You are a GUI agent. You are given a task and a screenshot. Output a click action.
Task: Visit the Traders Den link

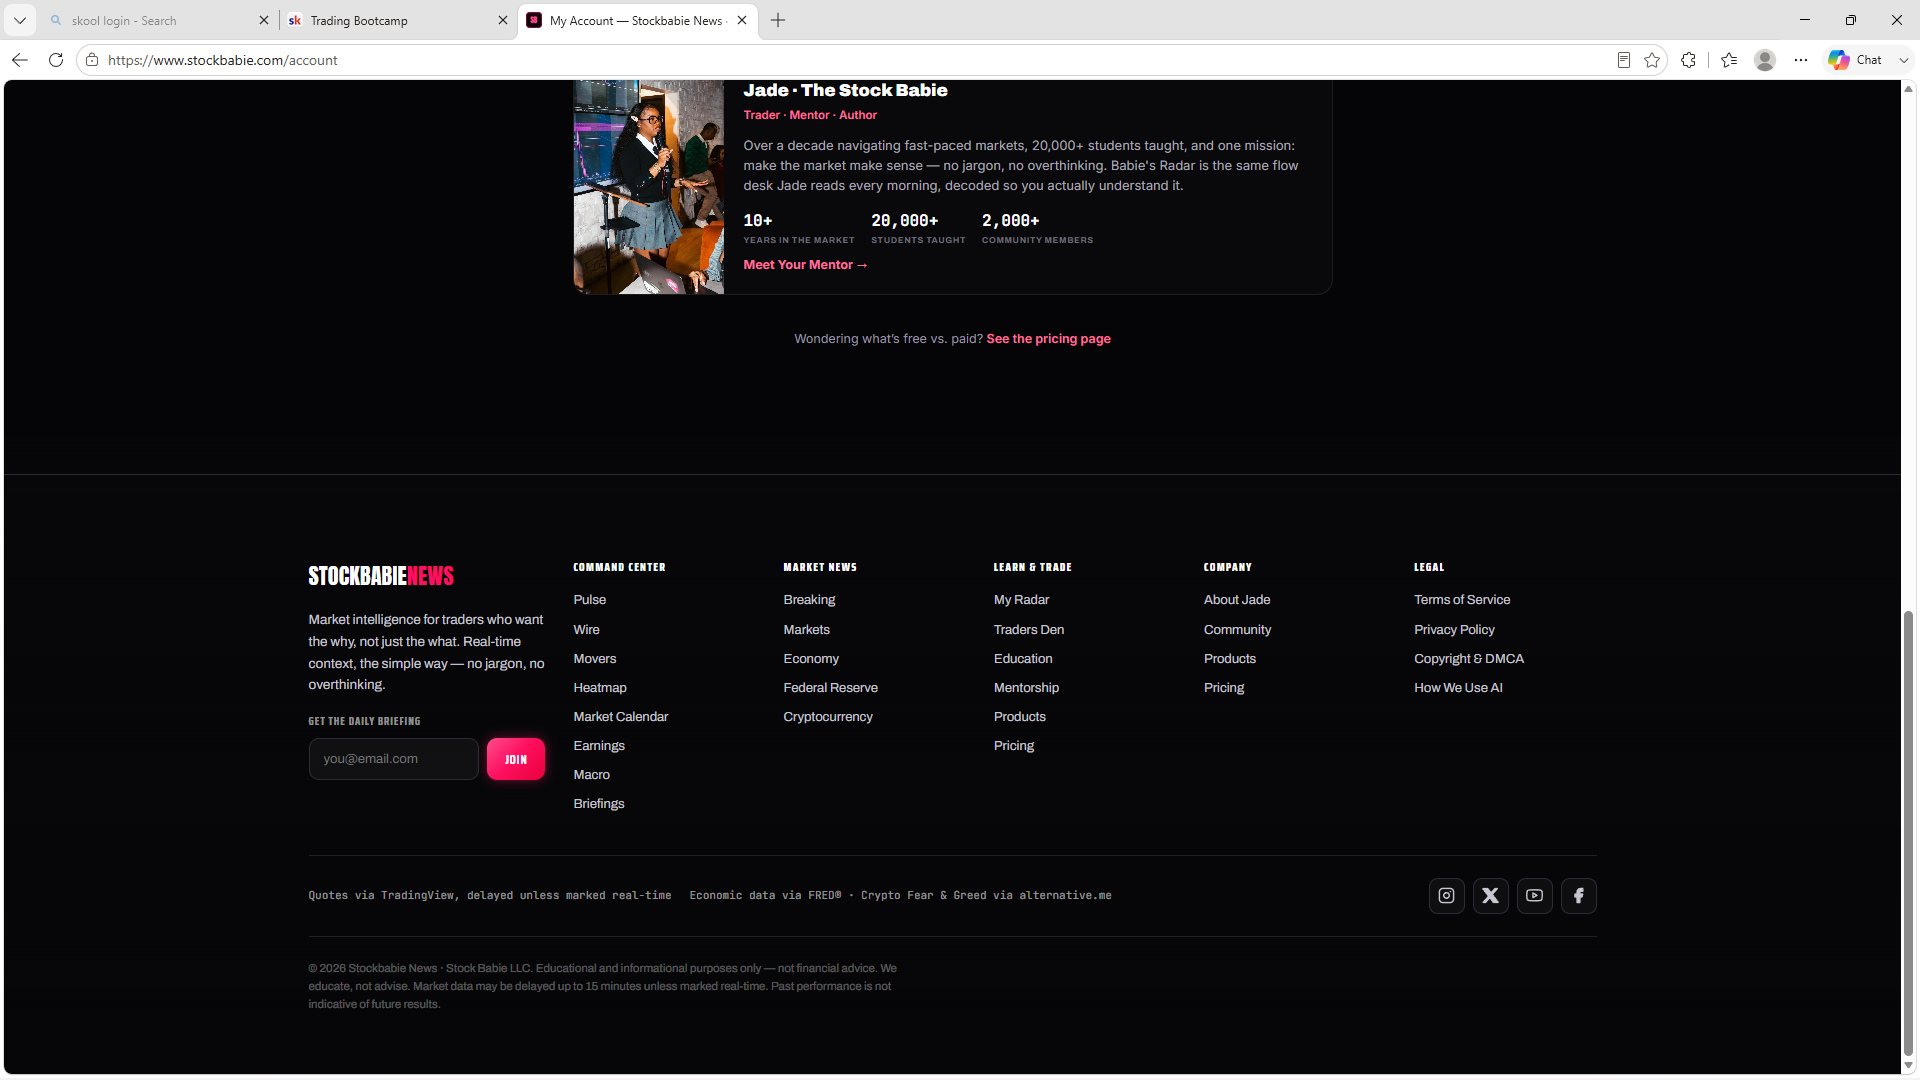[x=1029, y=630]
